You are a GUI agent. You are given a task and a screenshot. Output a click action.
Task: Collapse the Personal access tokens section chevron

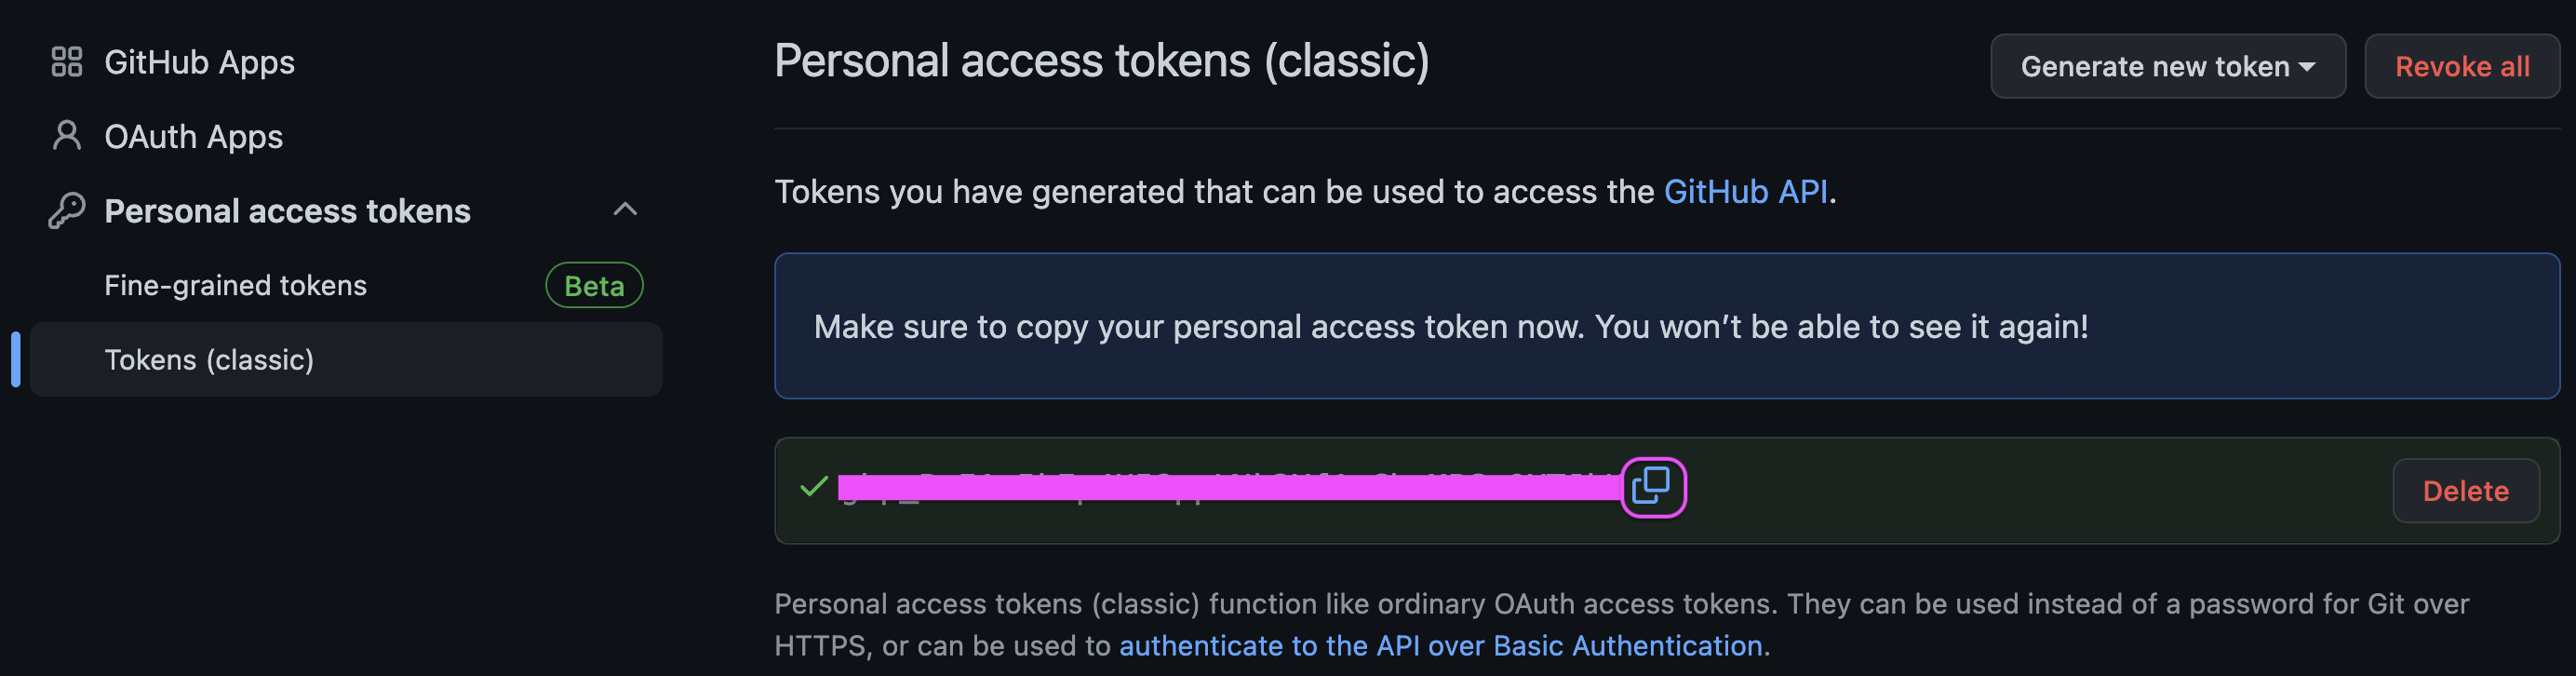click(x=625, y=209)
